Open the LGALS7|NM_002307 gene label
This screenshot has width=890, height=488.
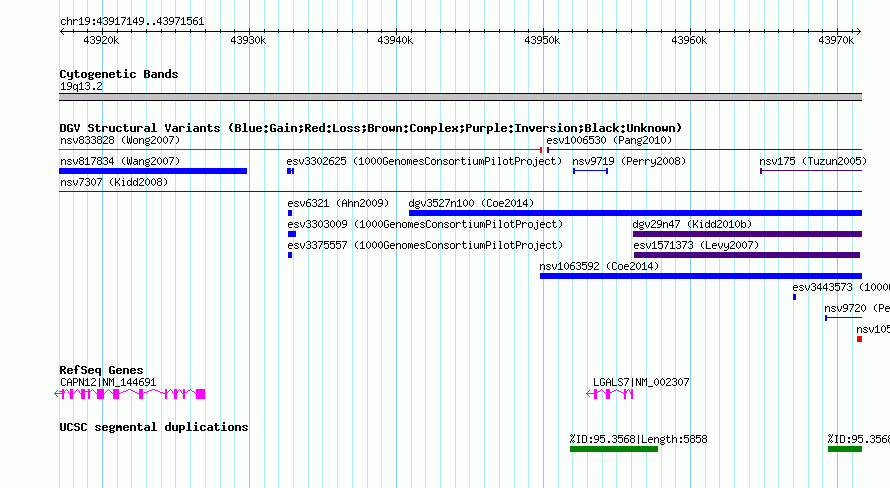pos(641,382)
